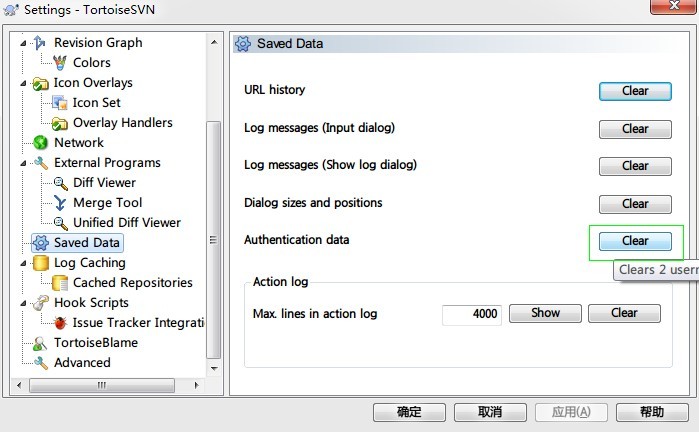Collapse the Log Caching tree node
This screenshot has width=699, height=432.
23,263
